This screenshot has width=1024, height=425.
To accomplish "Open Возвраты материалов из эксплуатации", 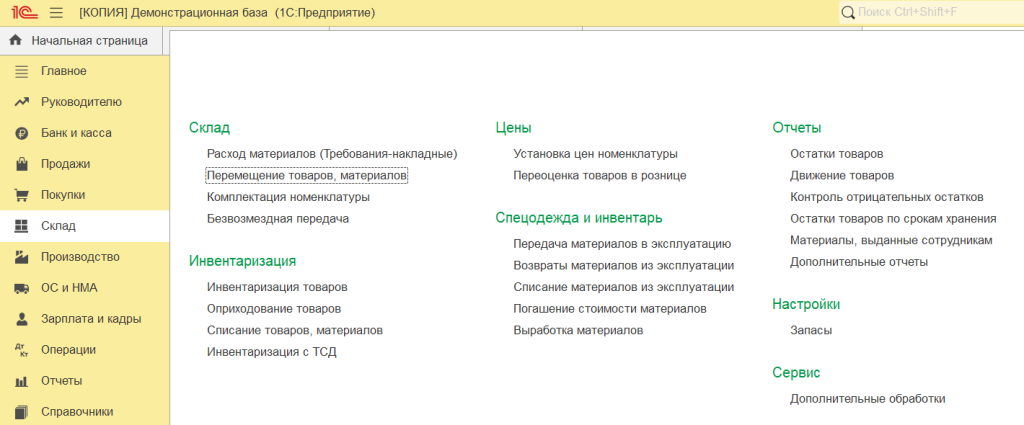I will (x=624, y=266).
